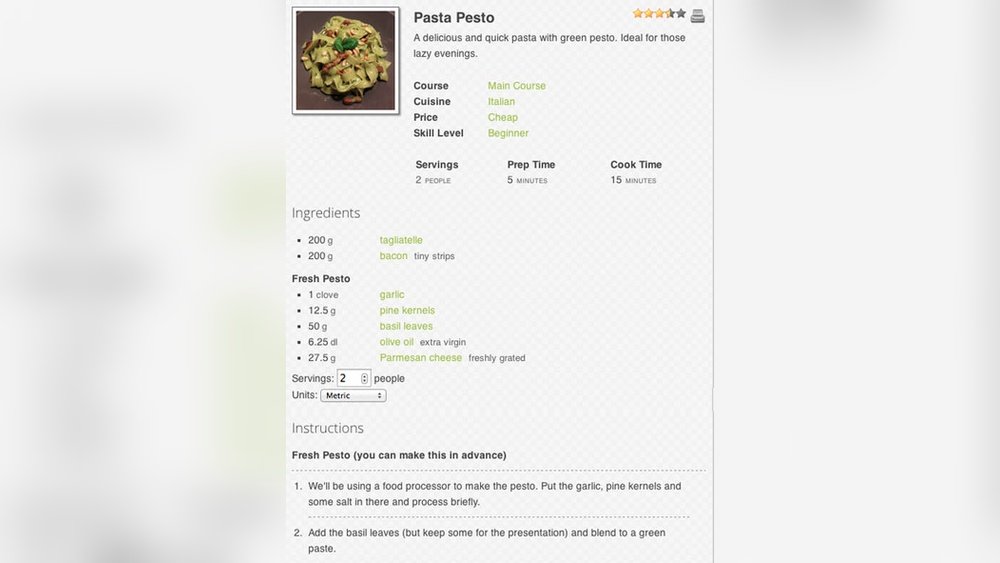Rate the recipe five stars

(x=682, y=14)
